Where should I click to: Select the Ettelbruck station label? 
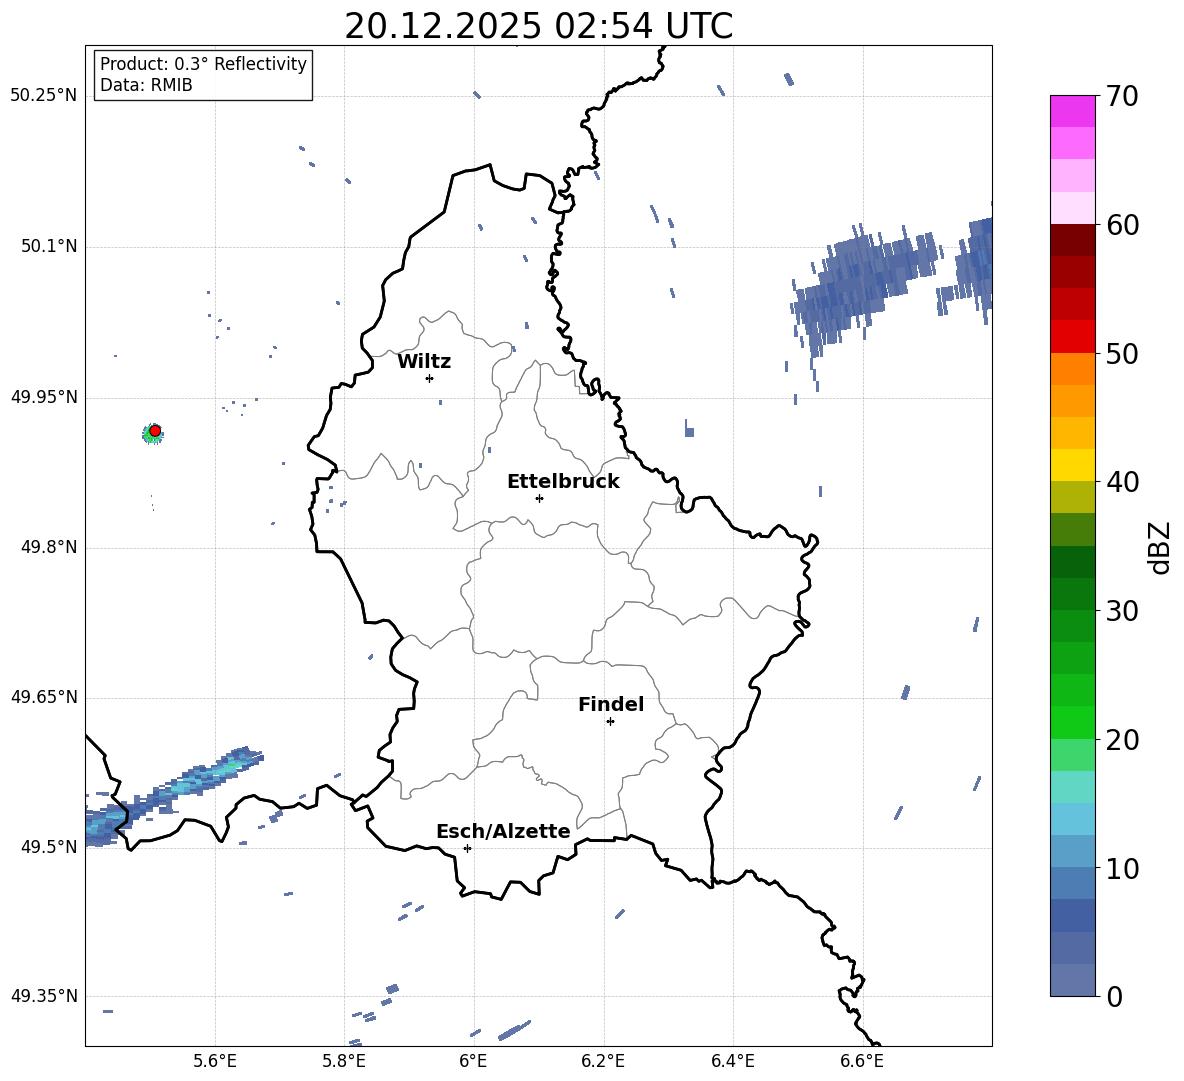point(563,482)
